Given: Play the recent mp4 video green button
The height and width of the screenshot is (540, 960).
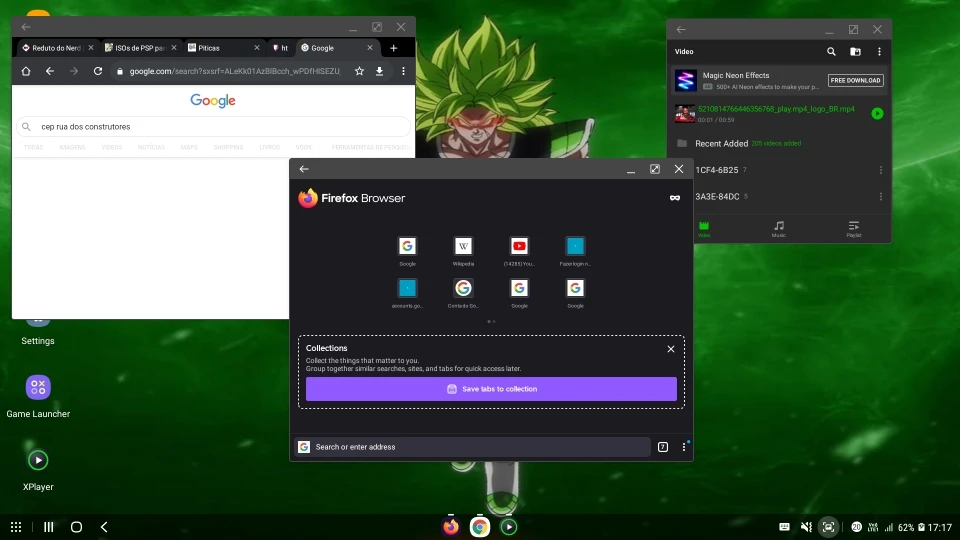Looking at the screenshot, I should click(877, 113).
